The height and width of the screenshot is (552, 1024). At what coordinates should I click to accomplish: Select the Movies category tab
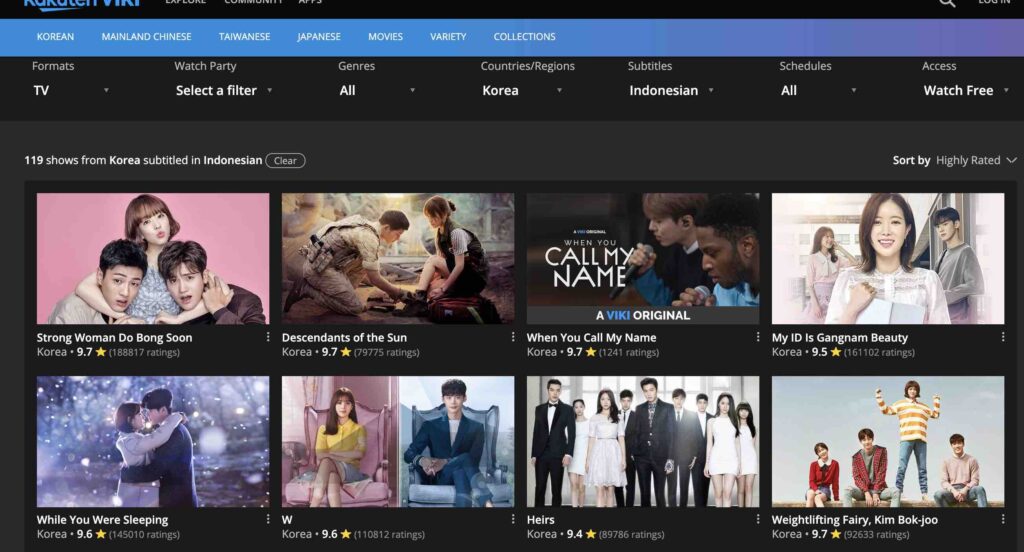click(x=385, y=37)
